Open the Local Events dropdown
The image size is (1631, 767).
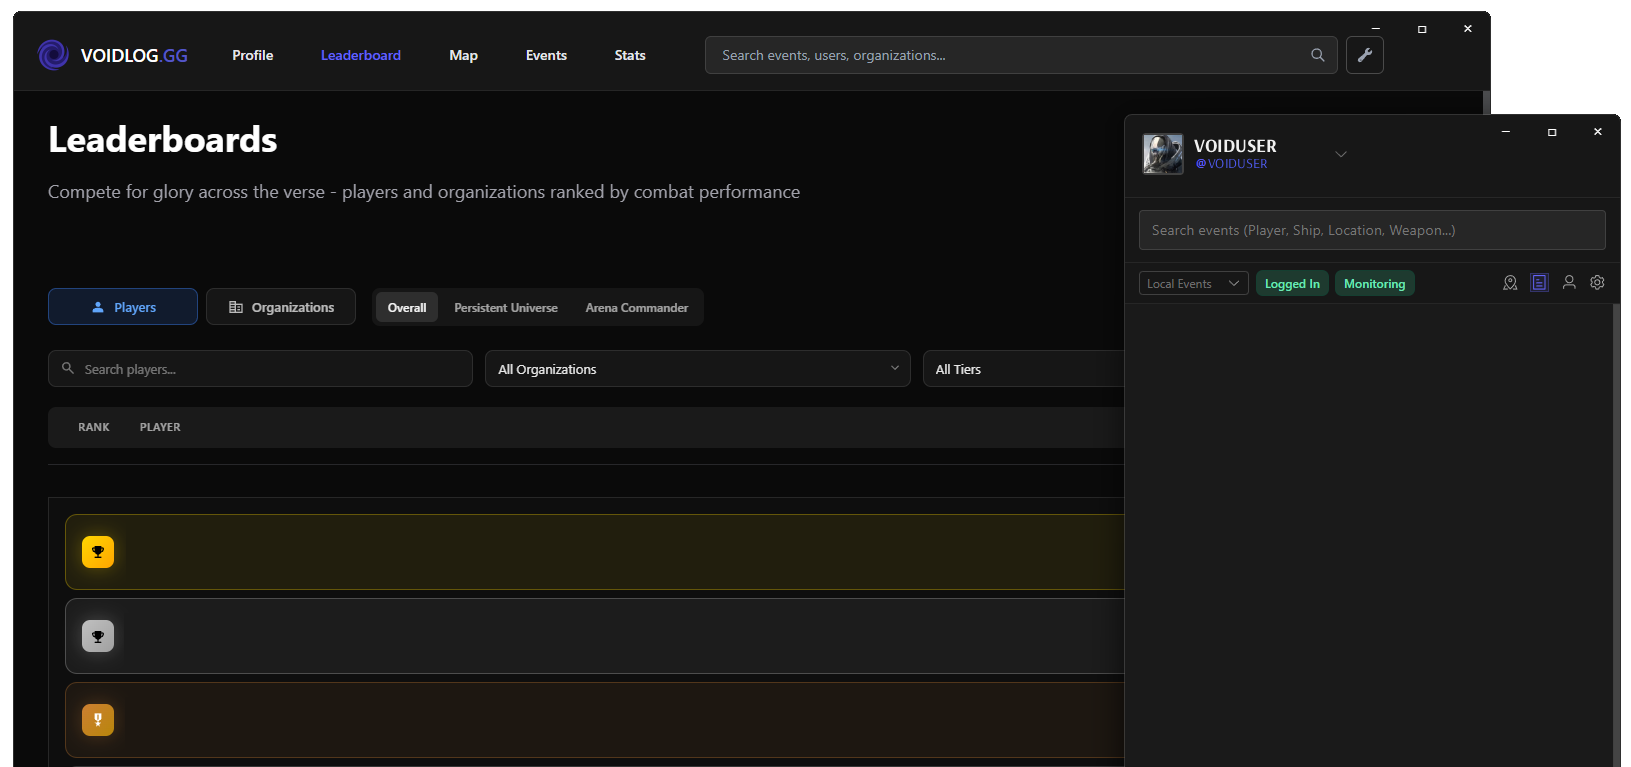(1193, 283)
